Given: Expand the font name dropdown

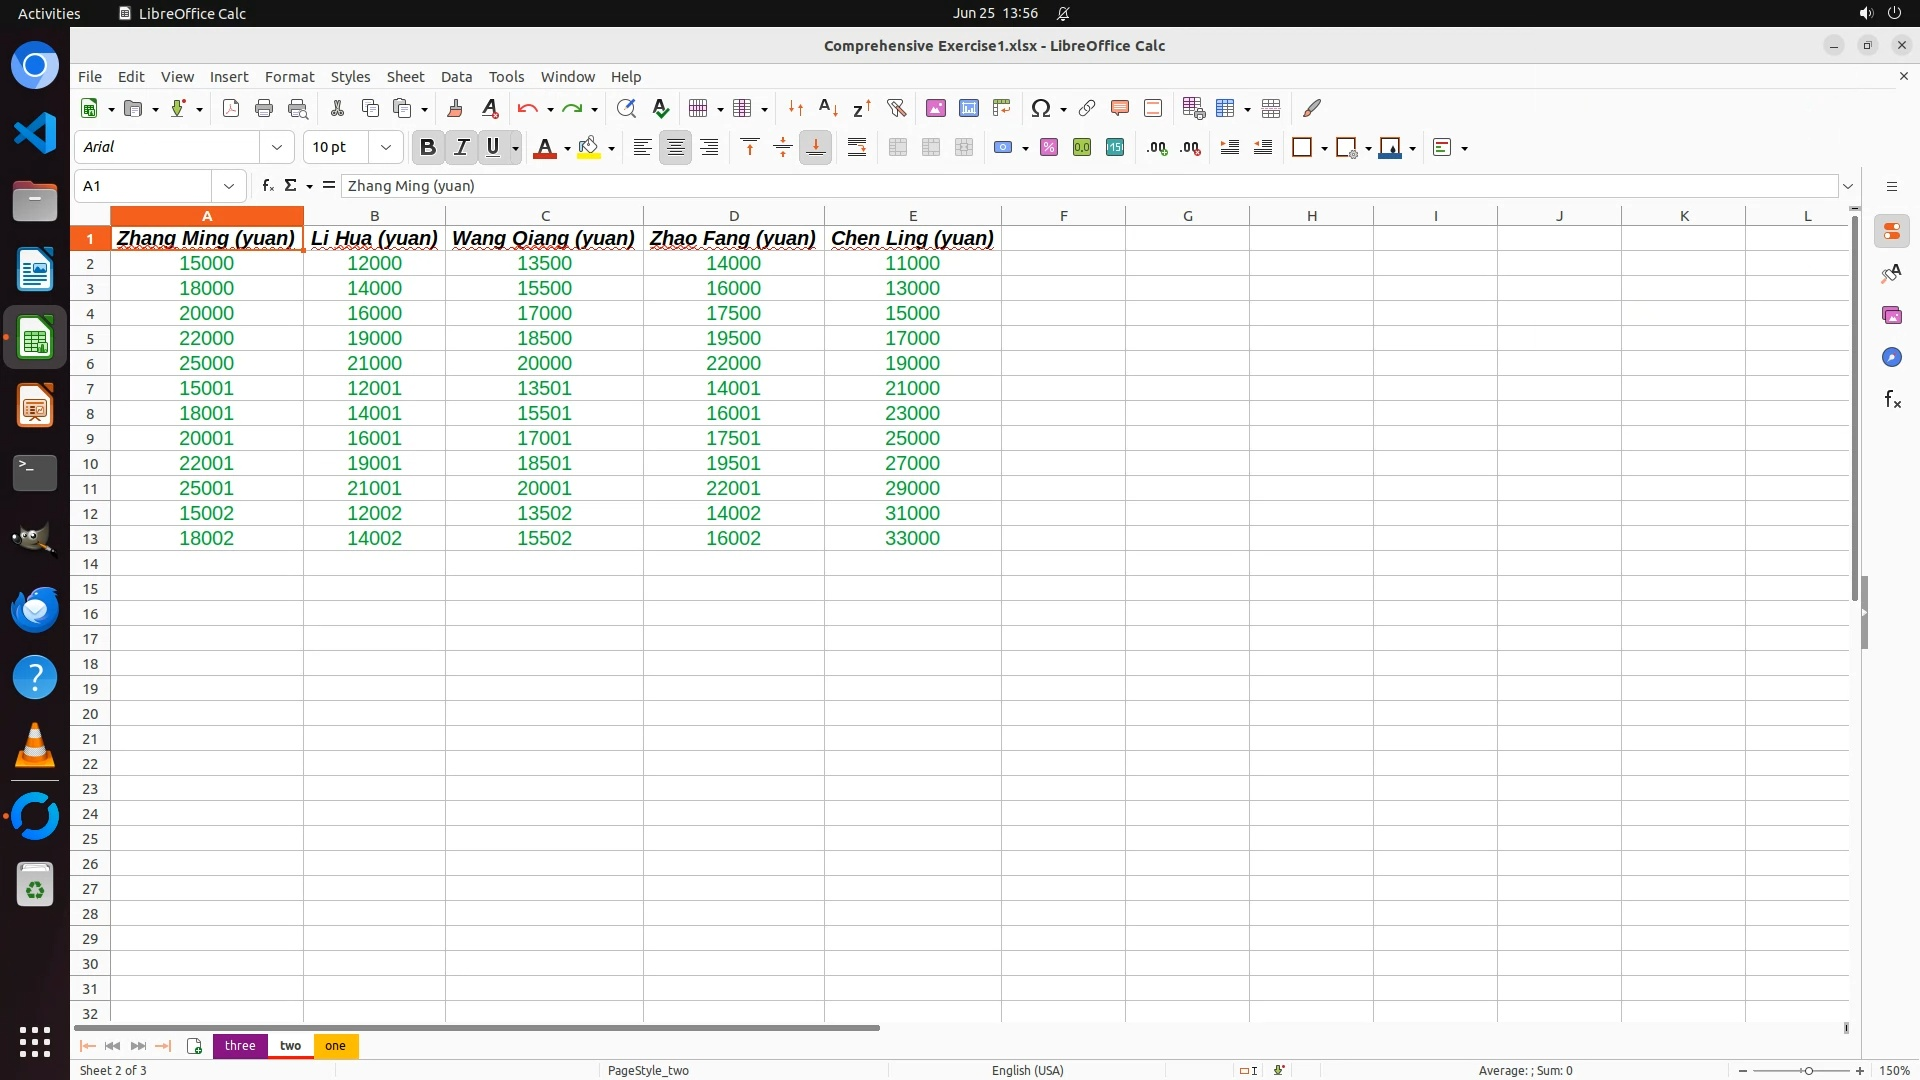Looking at the screenshot, I should pos(277,147).
